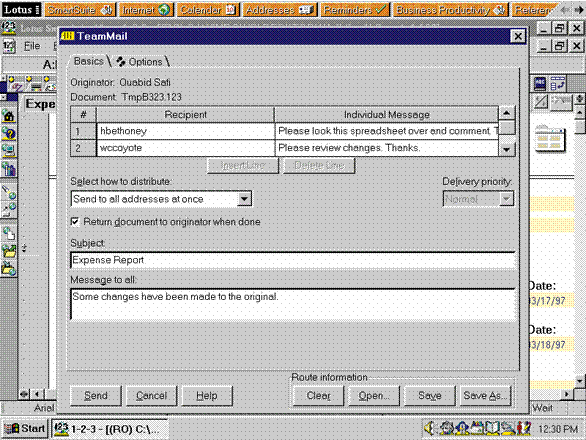The image size is (586, 440).
Task: Click the Internet search flashlight icon
Action: (x=8, y=192)
